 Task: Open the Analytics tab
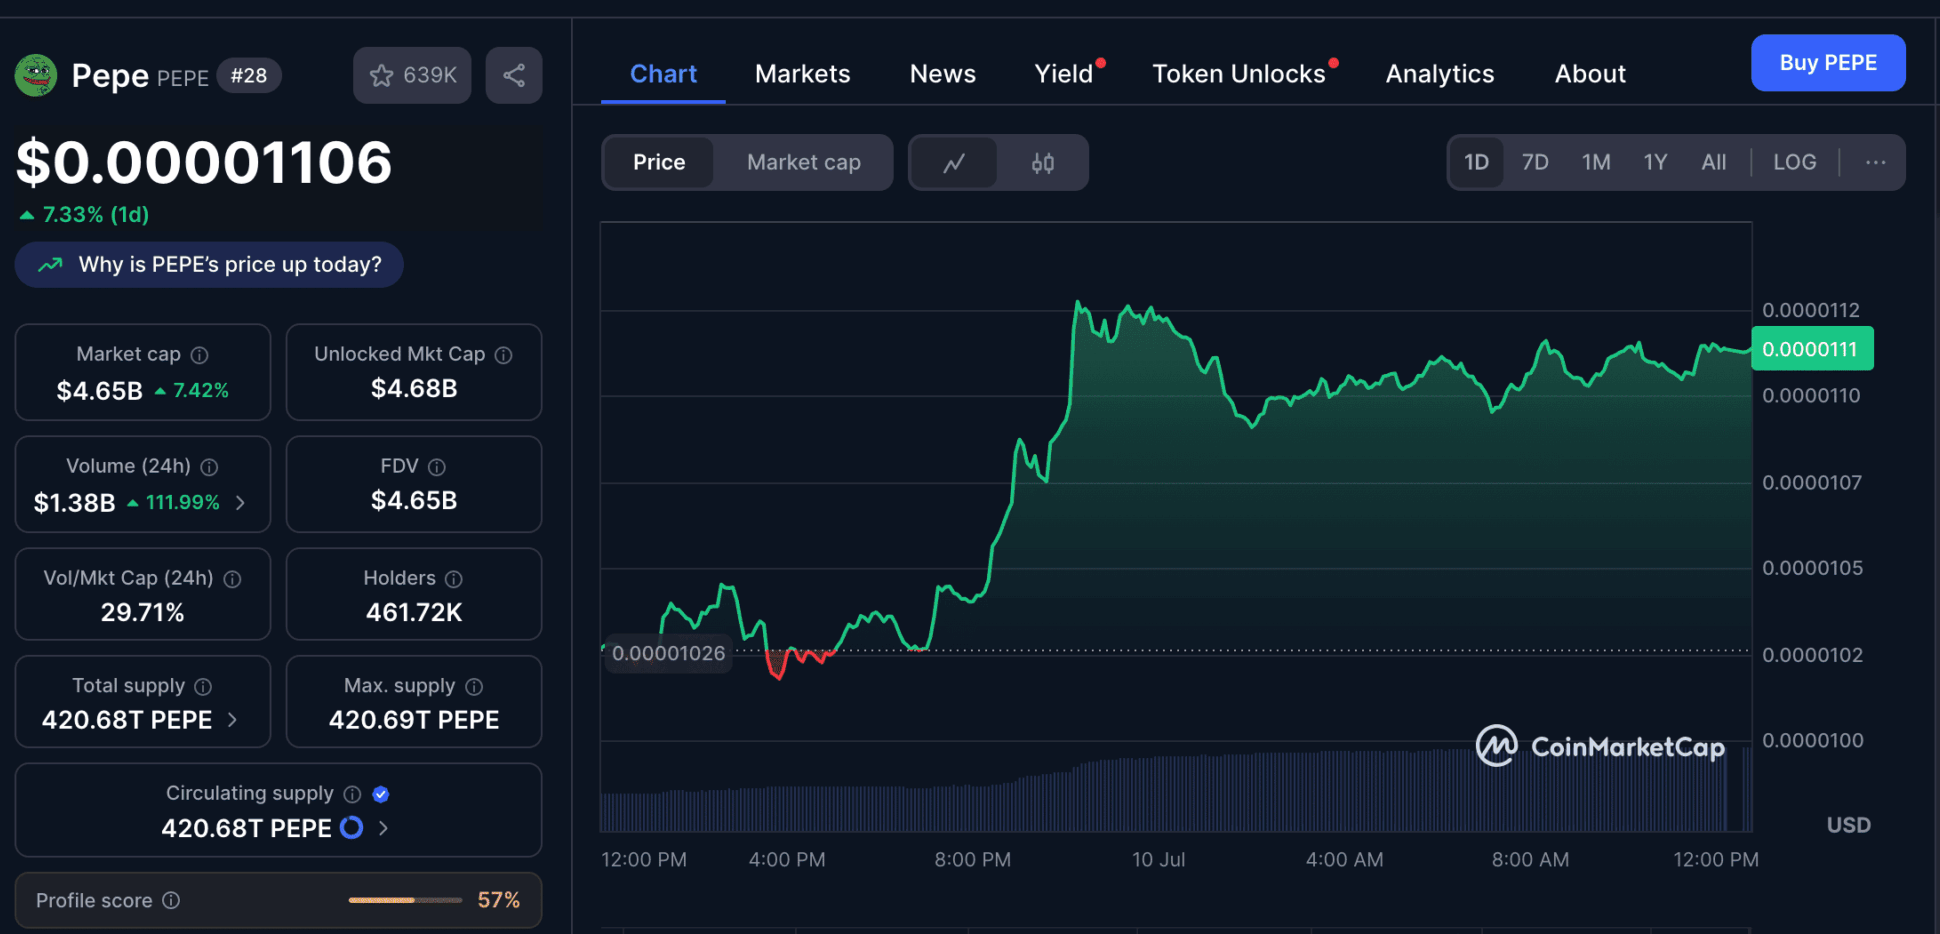tap(1440, 74)
